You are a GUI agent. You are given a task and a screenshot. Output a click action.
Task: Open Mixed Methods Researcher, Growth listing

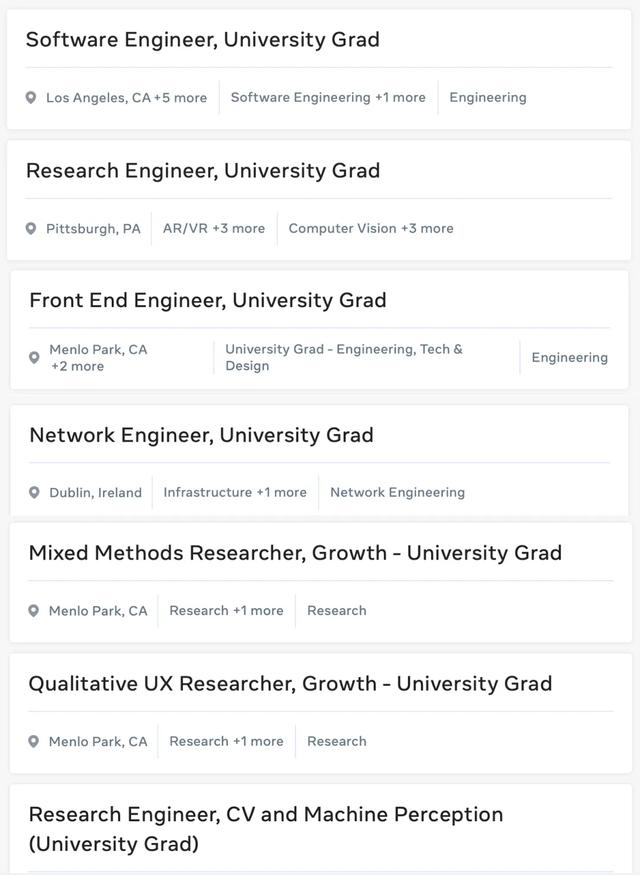coord(295,553)
